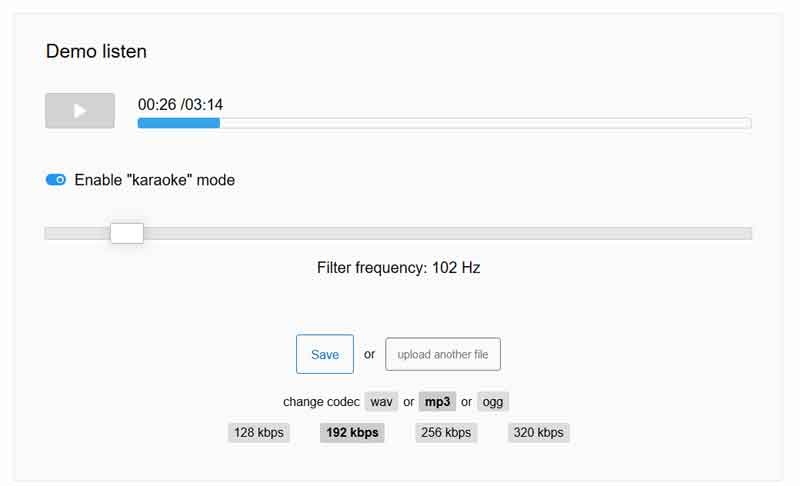Click the "Demo listen" heading
The image size is (800, 486).
pyautogui.click(x=96, y=51)
